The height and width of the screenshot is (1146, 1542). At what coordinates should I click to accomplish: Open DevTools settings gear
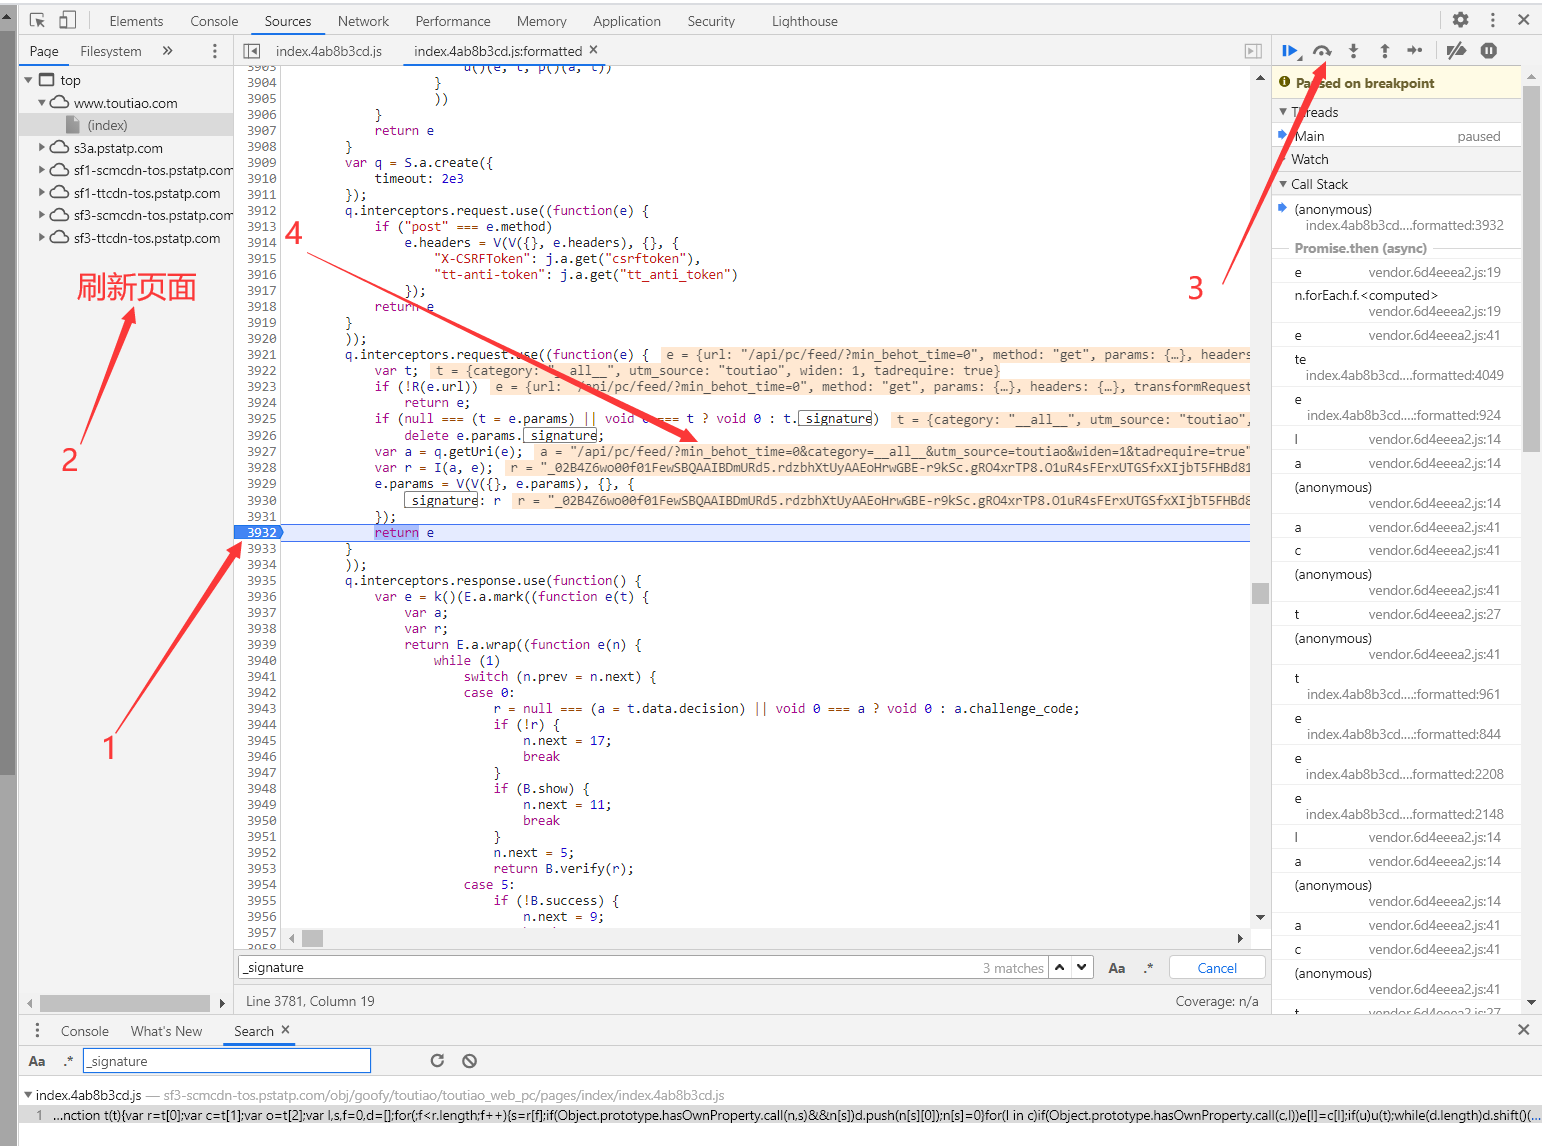pyautogui.click(x=1461, y=20)
